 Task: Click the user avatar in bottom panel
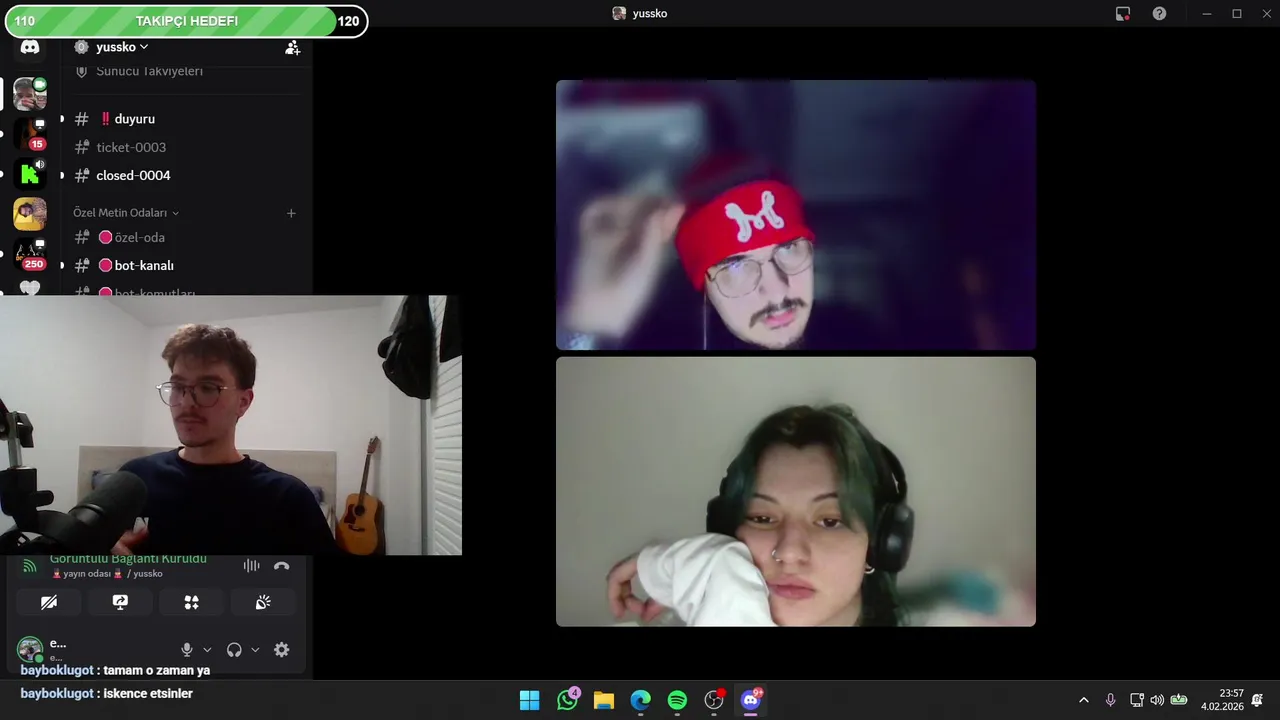[x=30, y=649]
